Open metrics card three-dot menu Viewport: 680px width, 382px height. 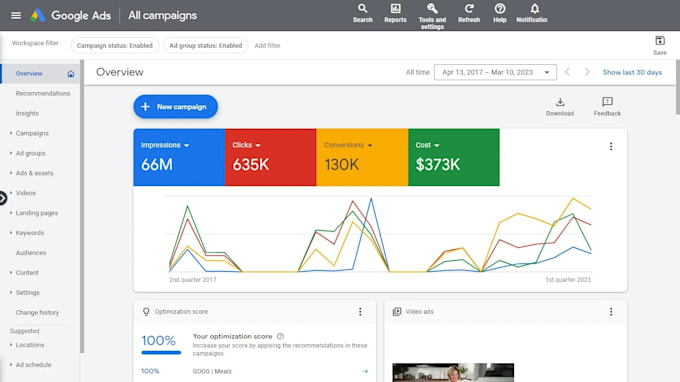coord(611,147)
